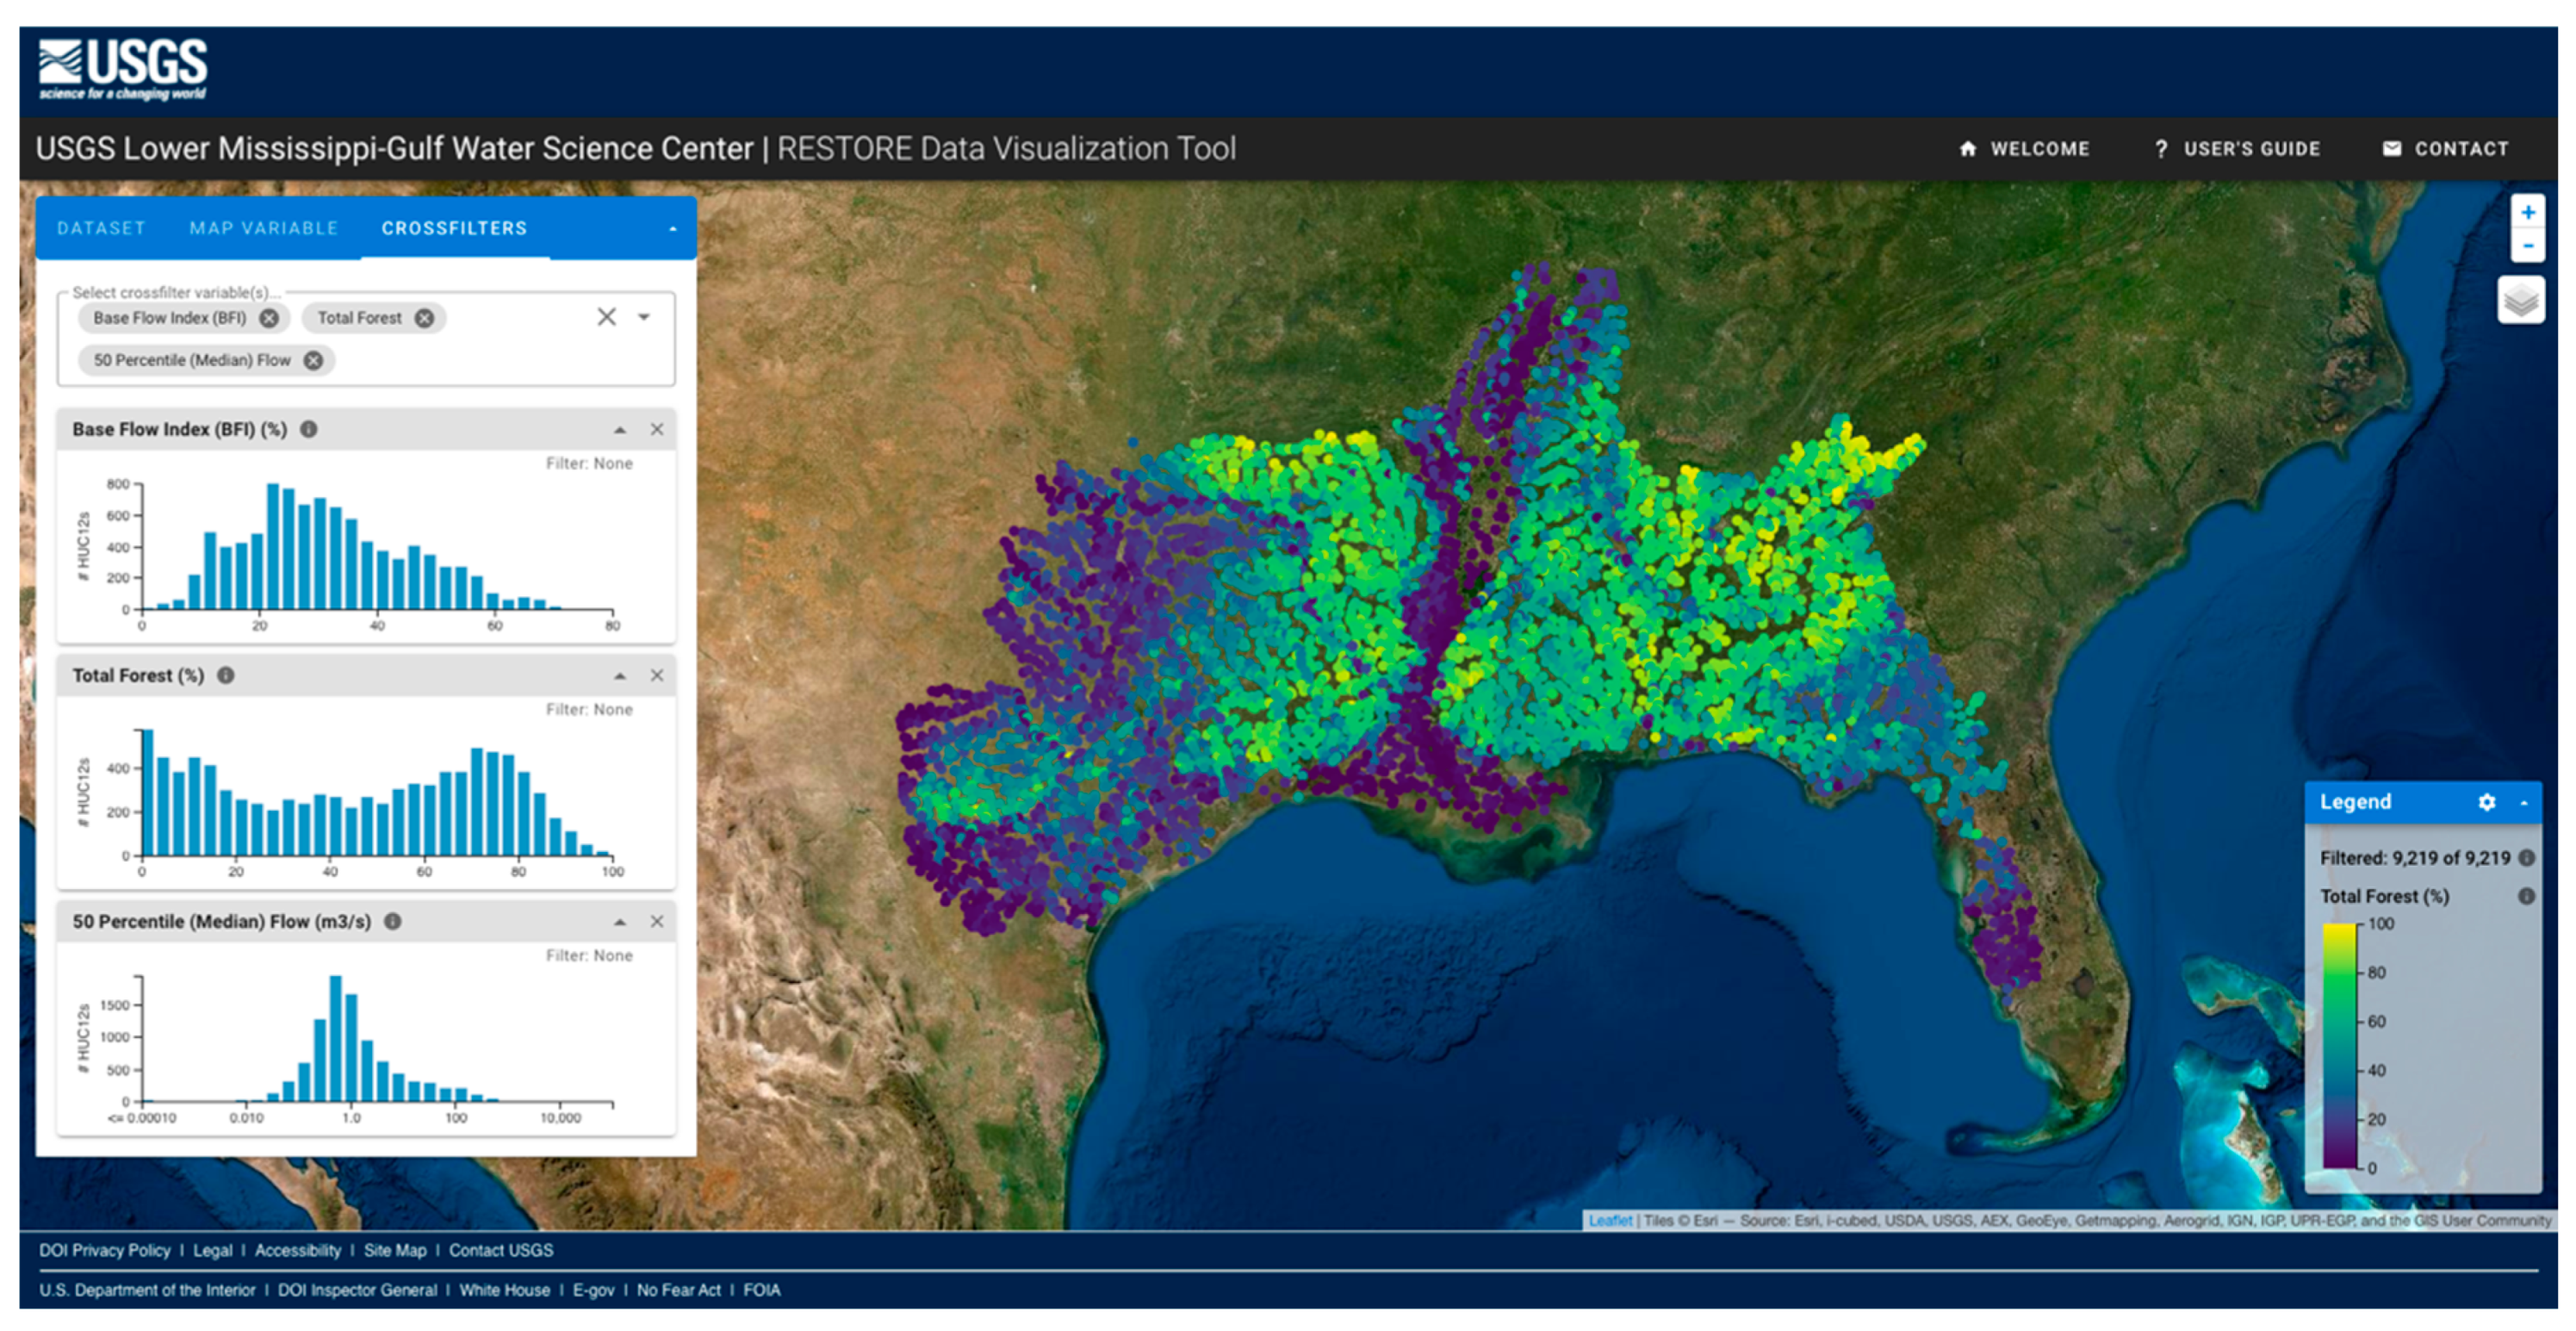2576x1331 pixels.
Task: Open legend settings gear
Action: tap(2487, 803)
